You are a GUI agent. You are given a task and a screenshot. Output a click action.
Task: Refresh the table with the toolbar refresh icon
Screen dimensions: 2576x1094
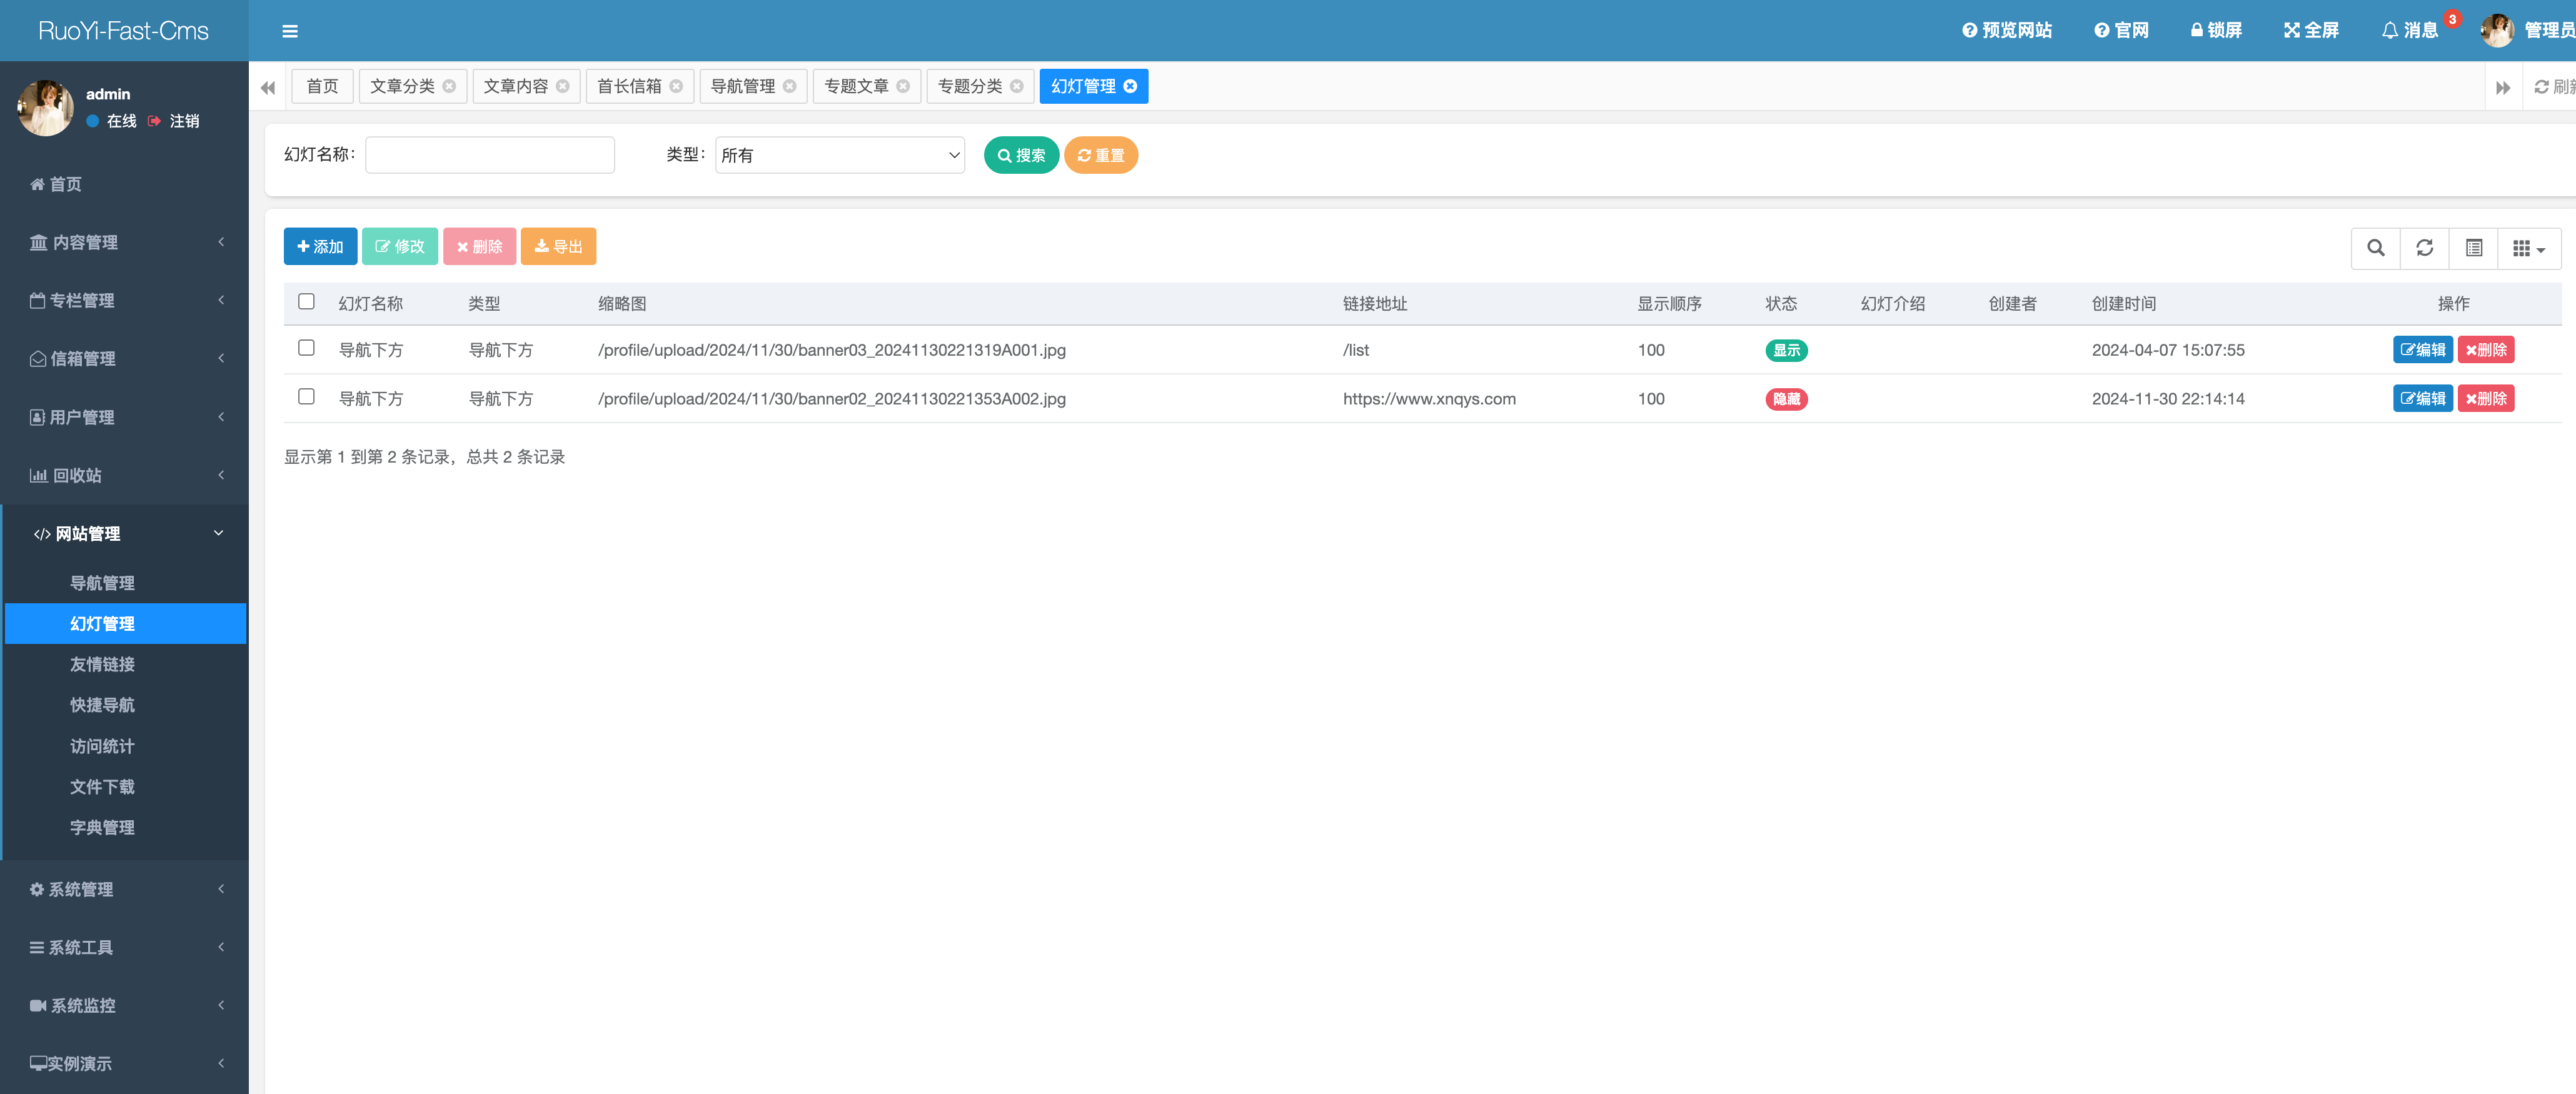(2424, 248)
